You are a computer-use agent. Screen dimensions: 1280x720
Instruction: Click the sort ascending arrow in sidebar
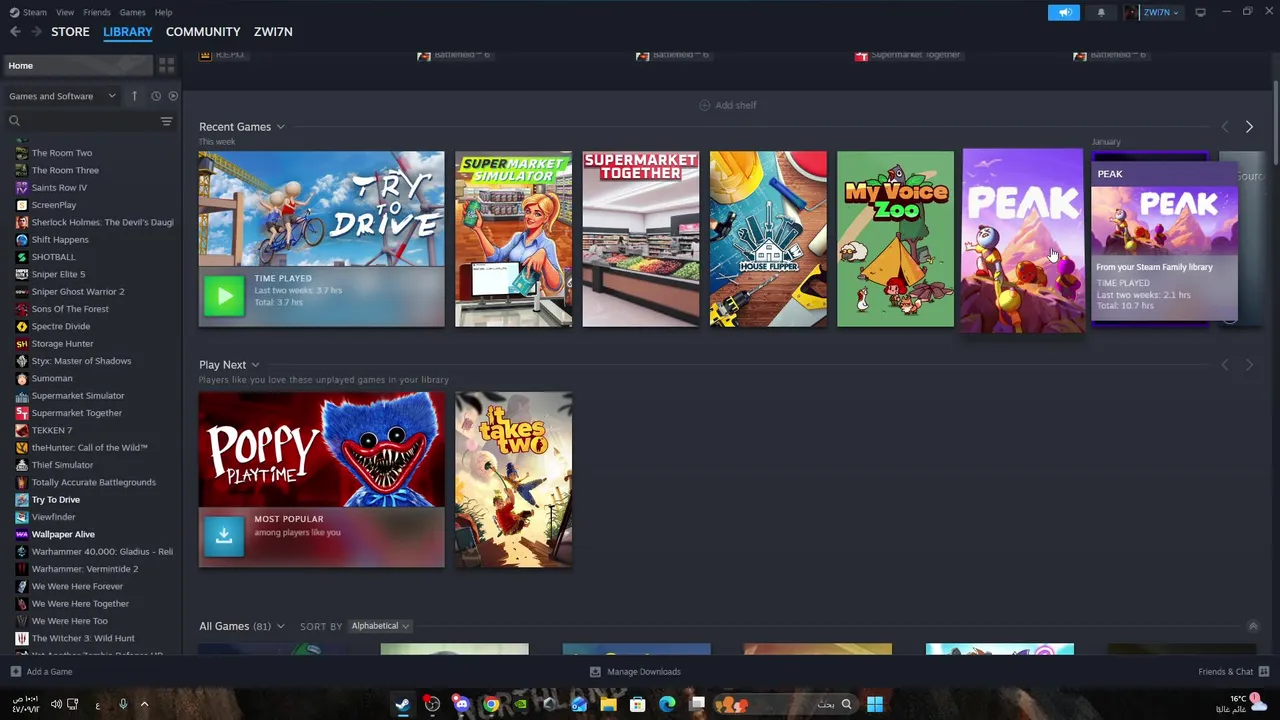(x=134, y=96)
